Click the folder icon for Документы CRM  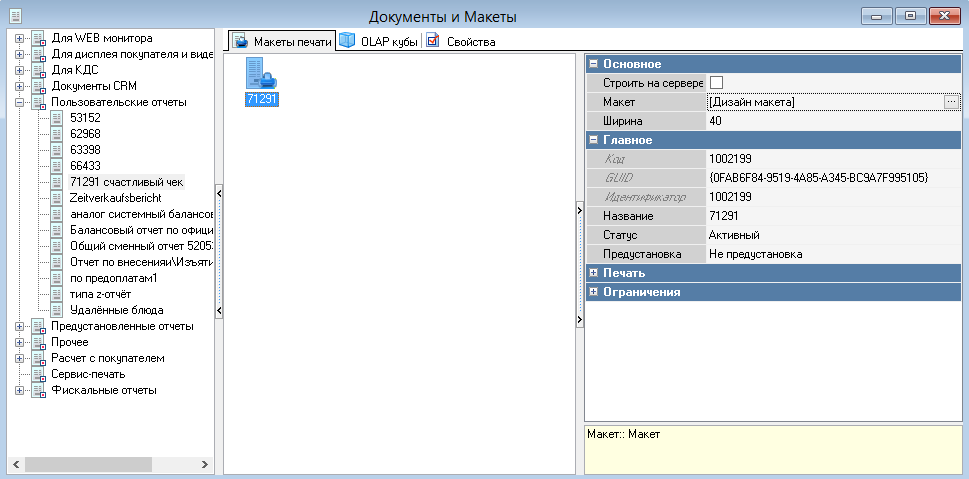(x=38, y=86)
